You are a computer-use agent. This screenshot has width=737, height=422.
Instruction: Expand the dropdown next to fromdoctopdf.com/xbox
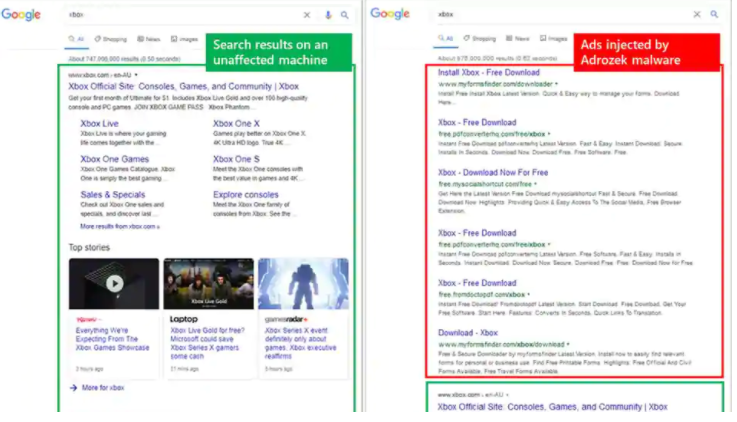[x=528, y=295]
